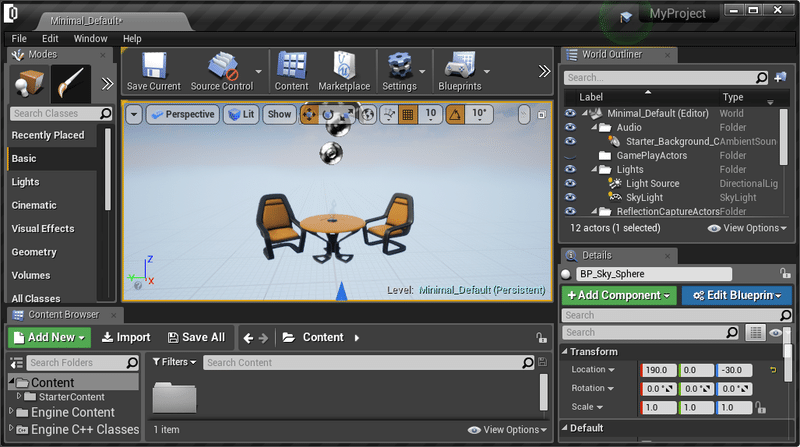Open the Help menu
Viewport: 800px width, 447px height.
pos(132,39)
